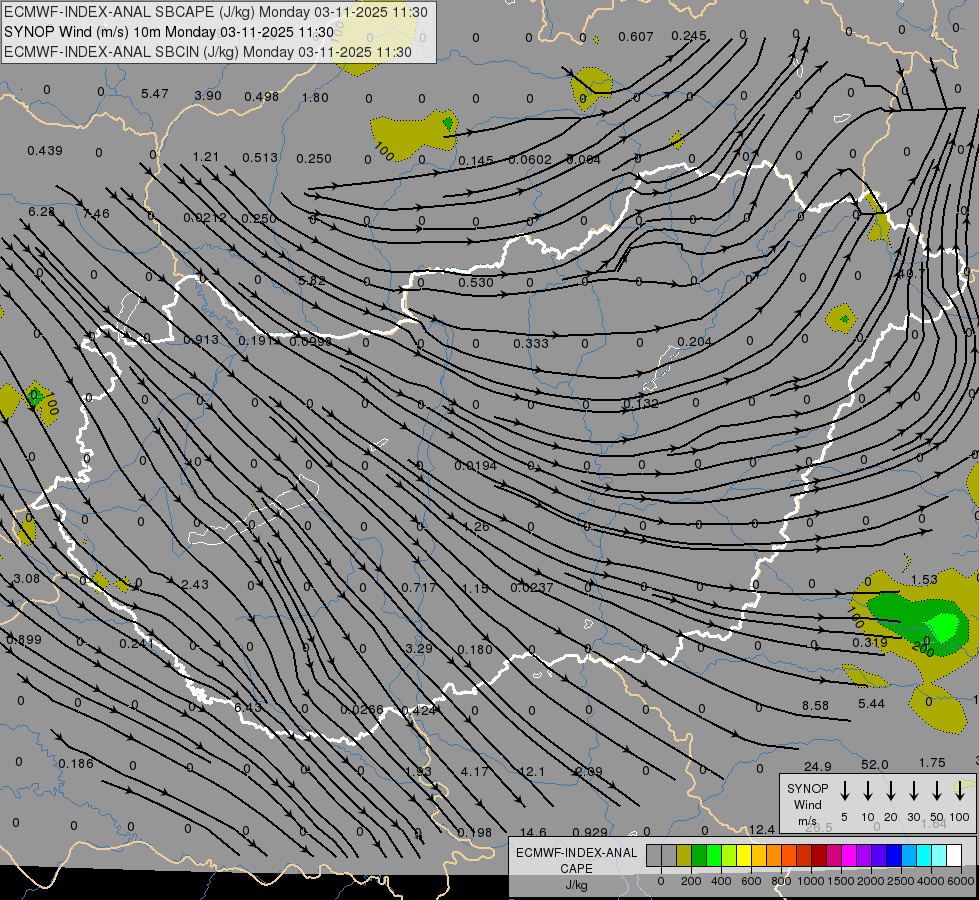This screenshot has width=979, height=900.
Task: Click the grid value 52.0
Action: (x=874, y=765)
